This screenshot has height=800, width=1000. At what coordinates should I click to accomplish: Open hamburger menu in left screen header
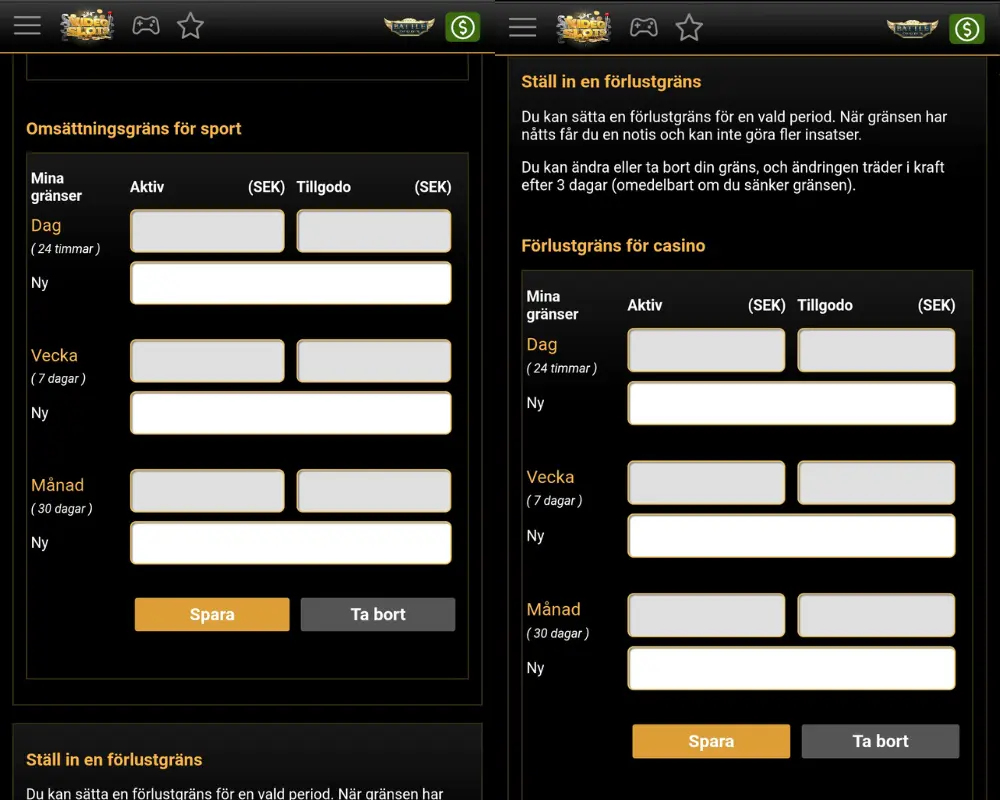tap(28, 26)
